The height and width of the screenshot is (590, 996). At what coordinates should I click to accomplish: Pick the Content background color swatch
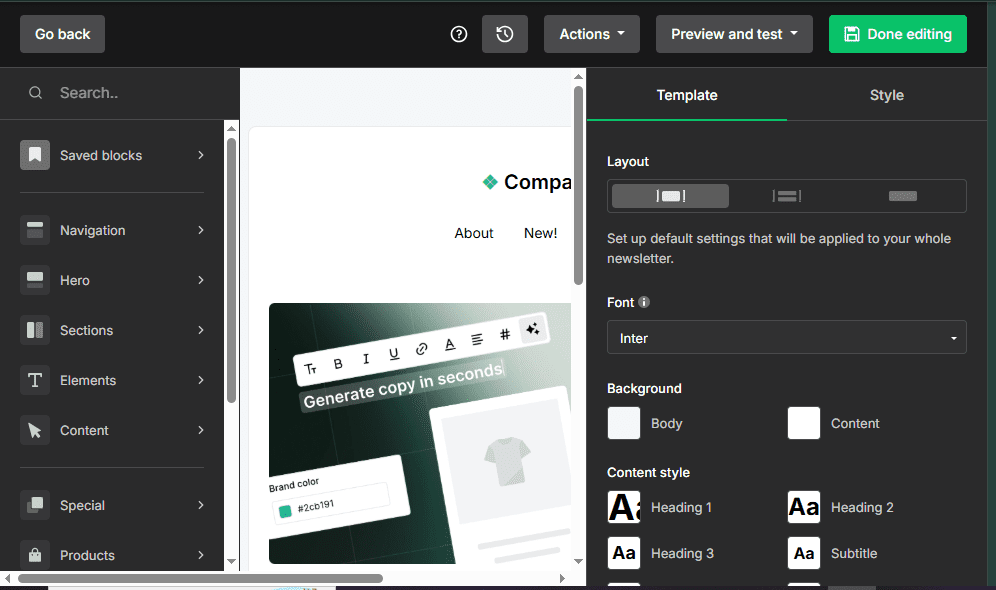(x=804, y=423)
